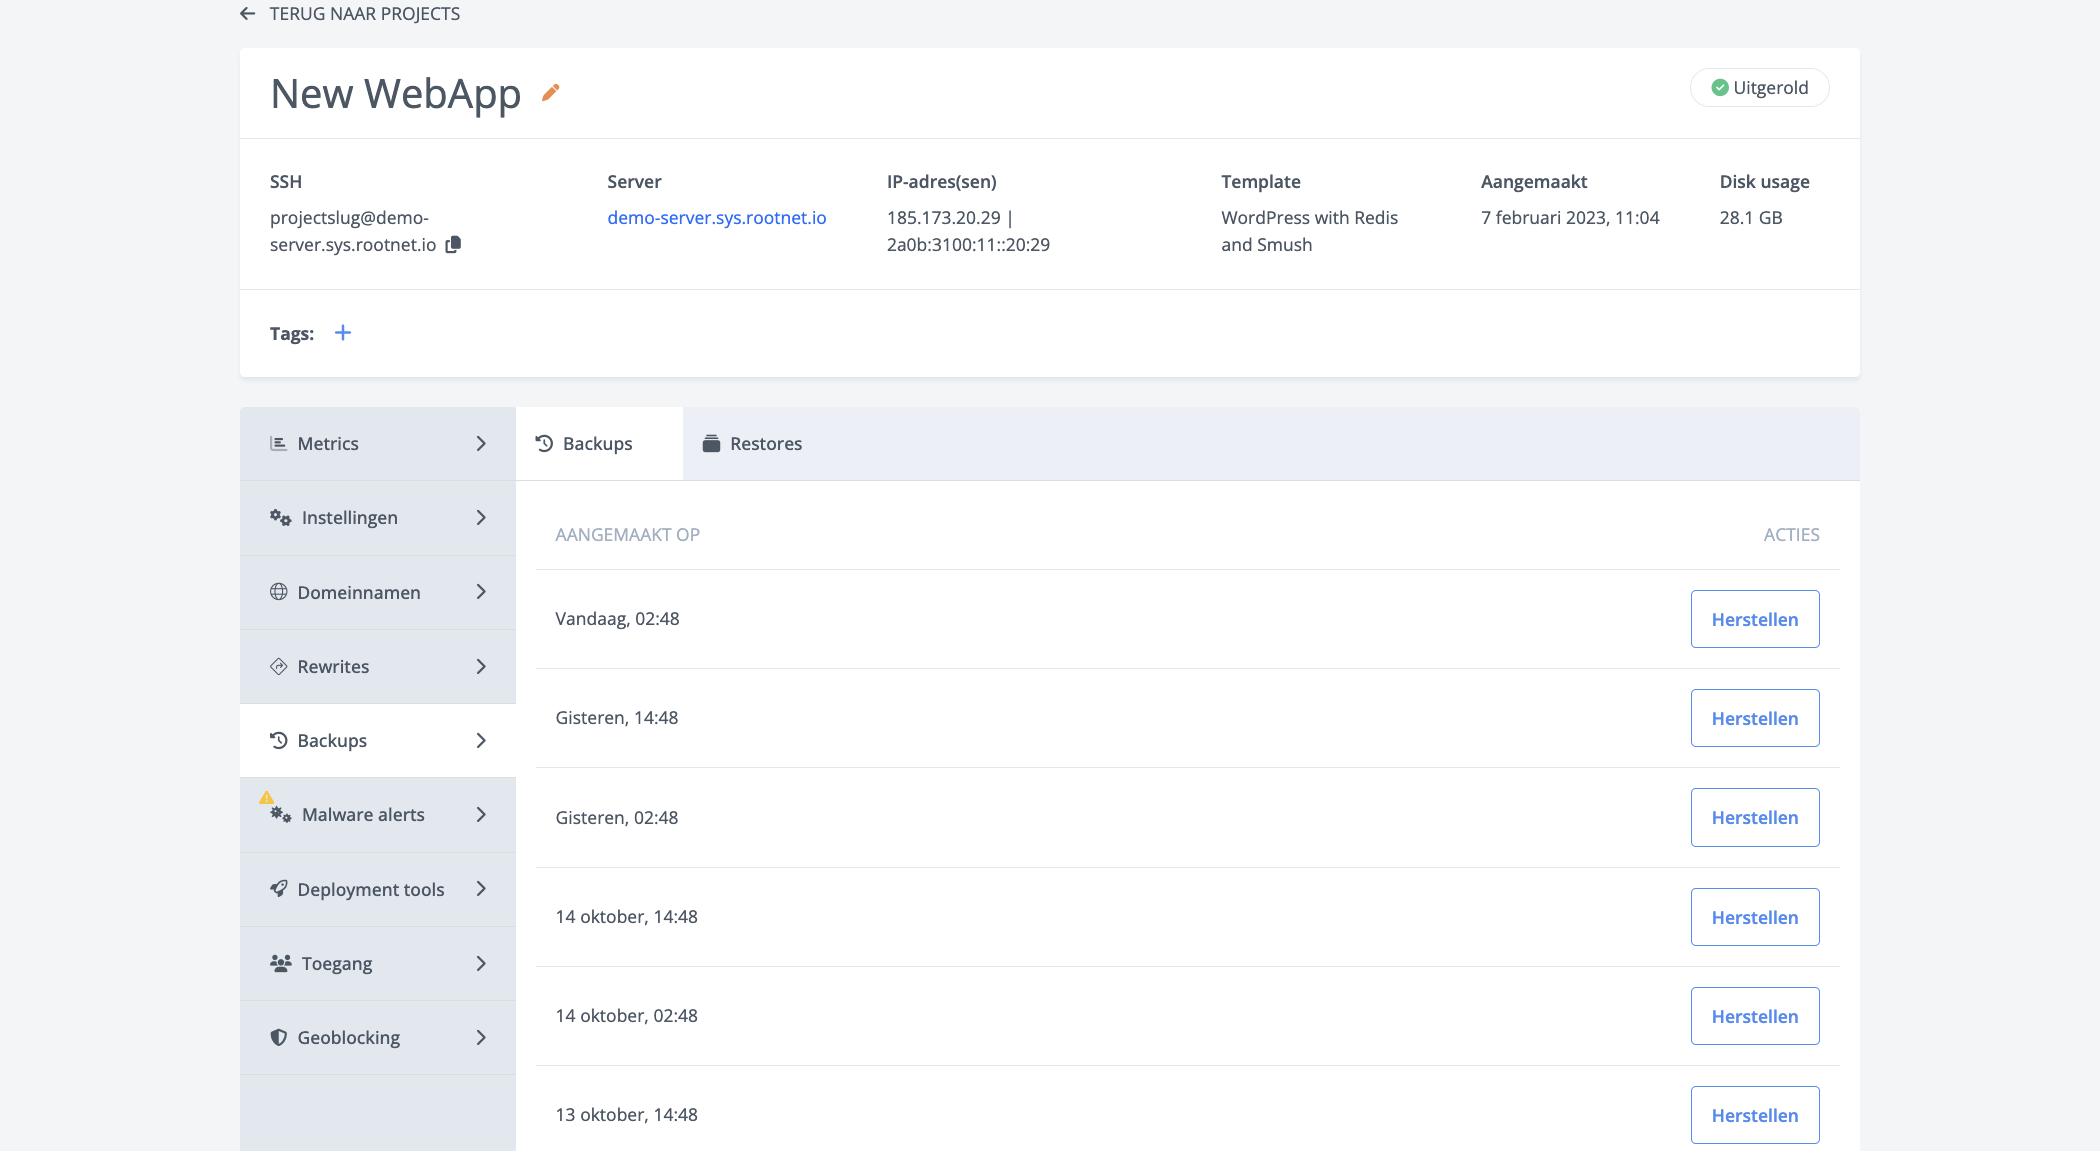Click the Domeinnamen globe icon
Screen dimensions: 2100x1151
tap(279, 592)
